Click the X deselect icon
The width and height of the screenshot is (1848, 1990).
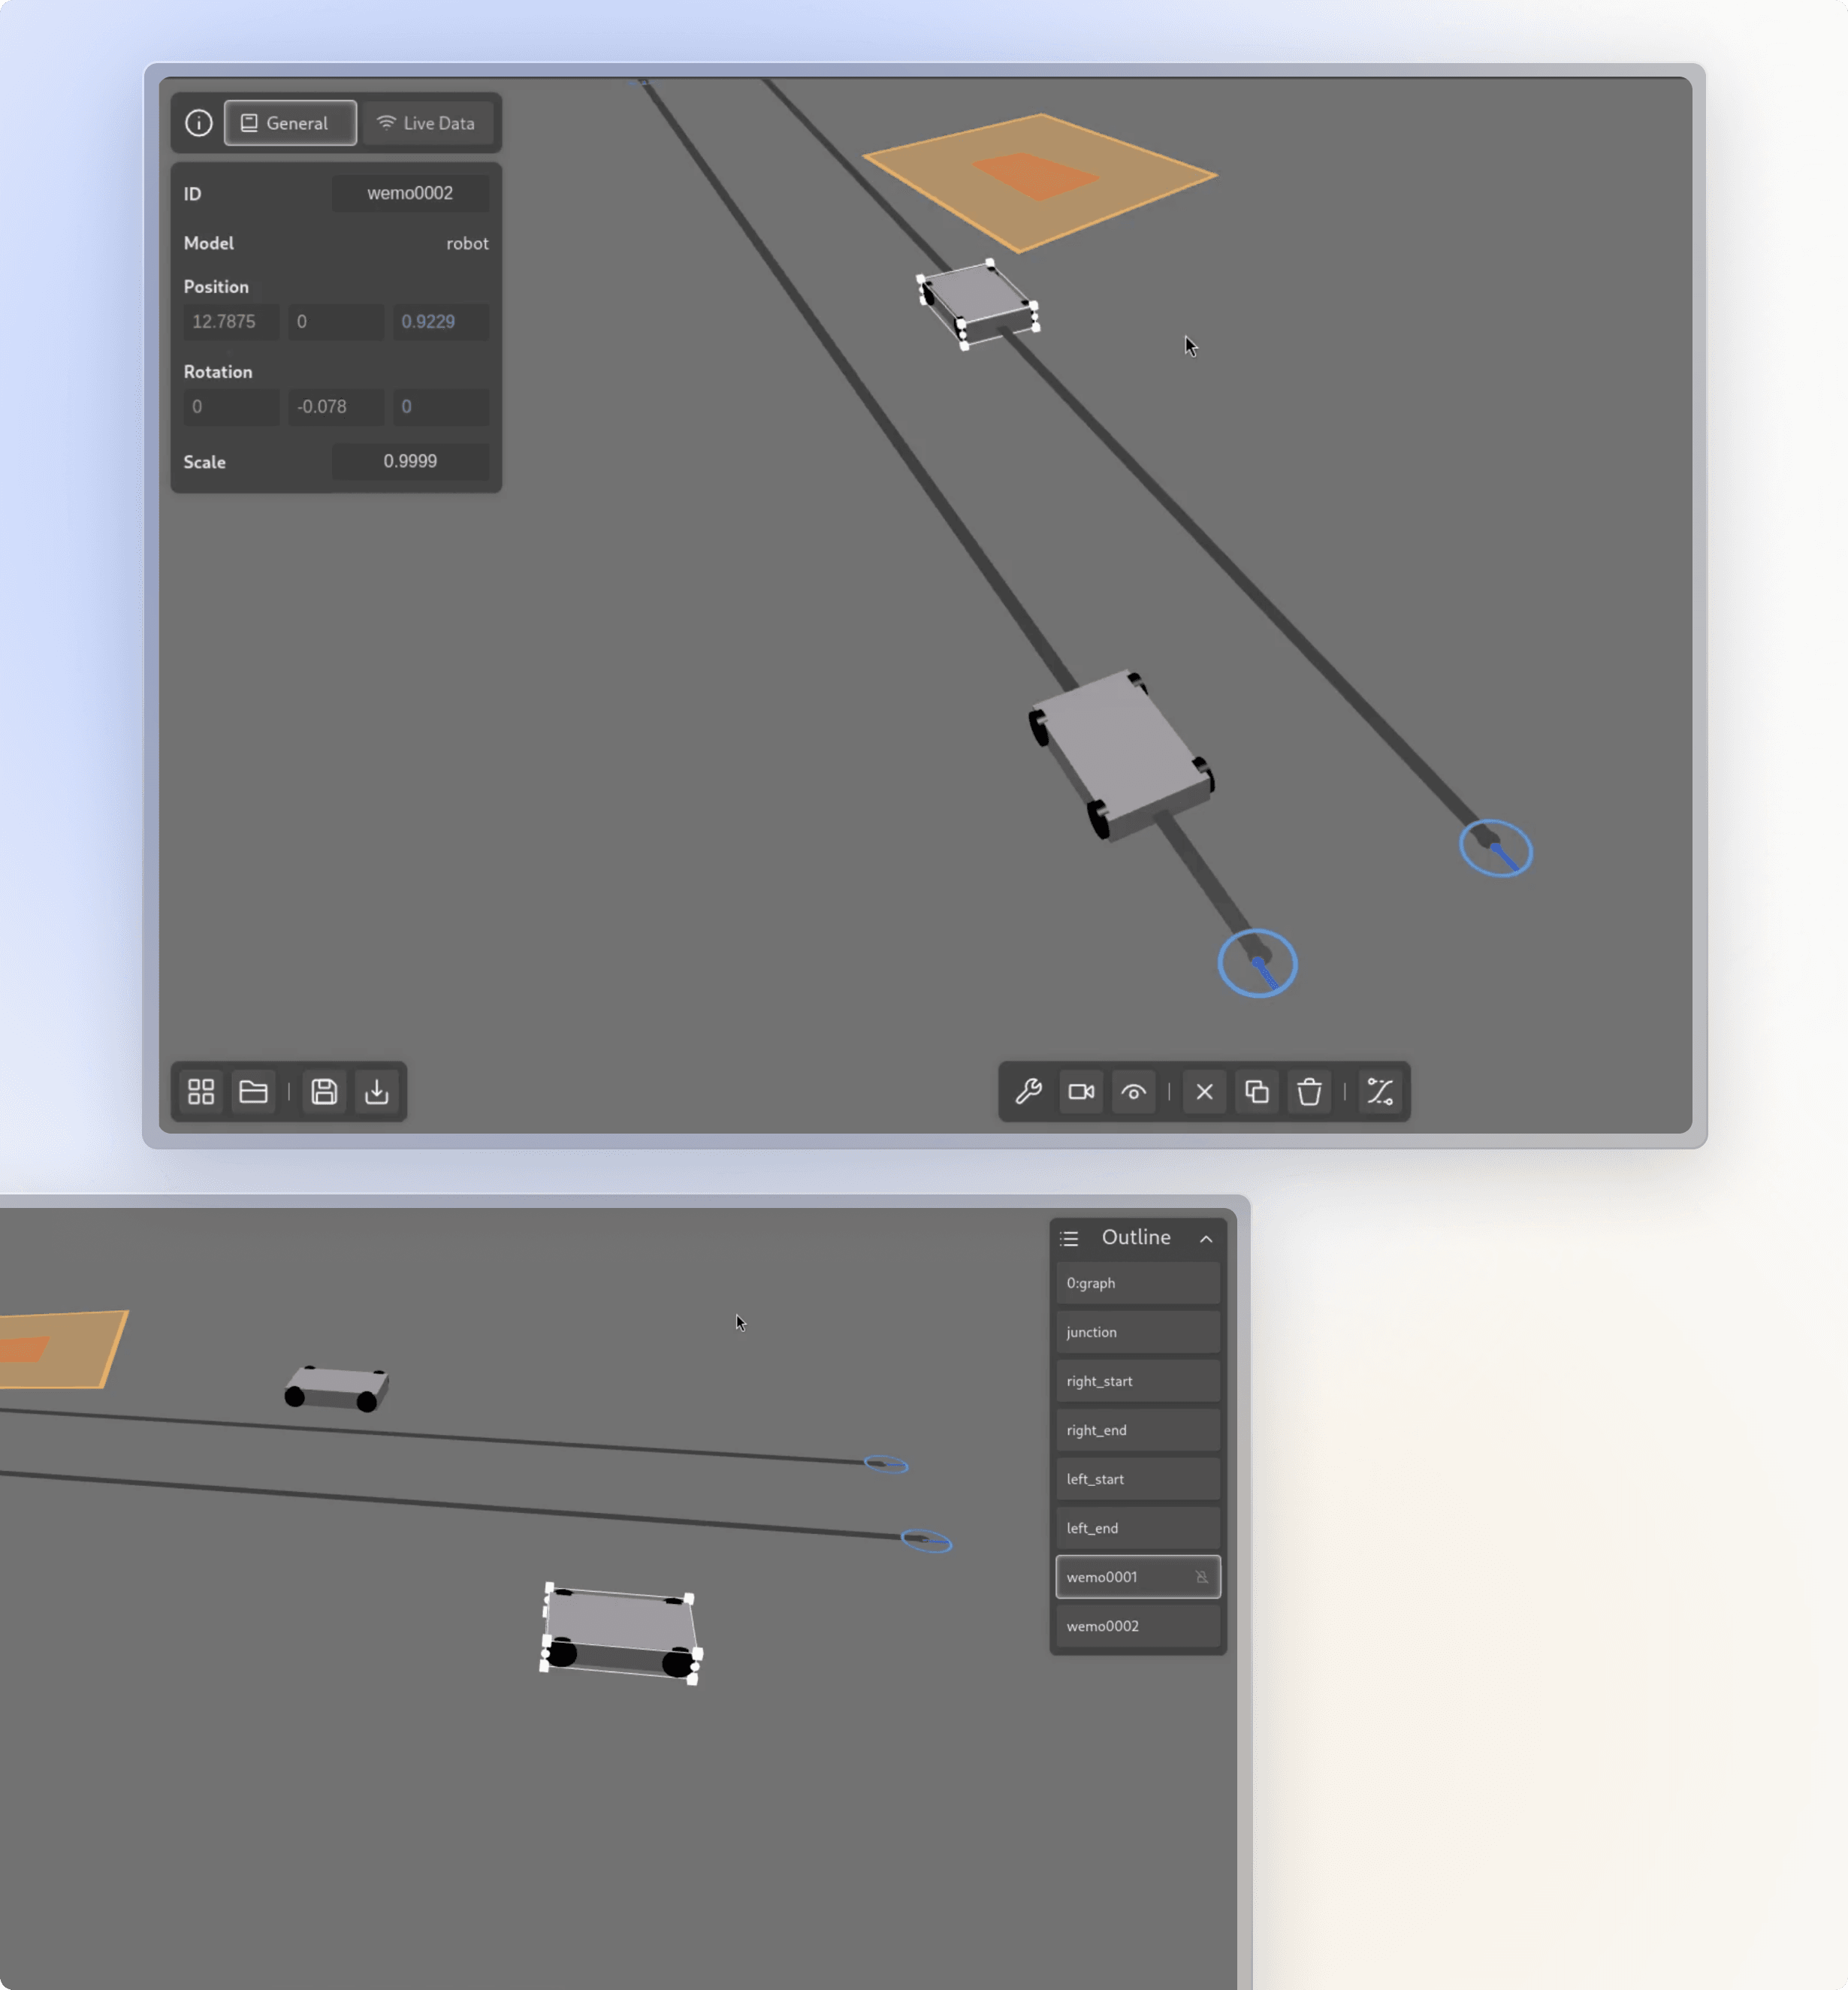coord(1204,1091)
